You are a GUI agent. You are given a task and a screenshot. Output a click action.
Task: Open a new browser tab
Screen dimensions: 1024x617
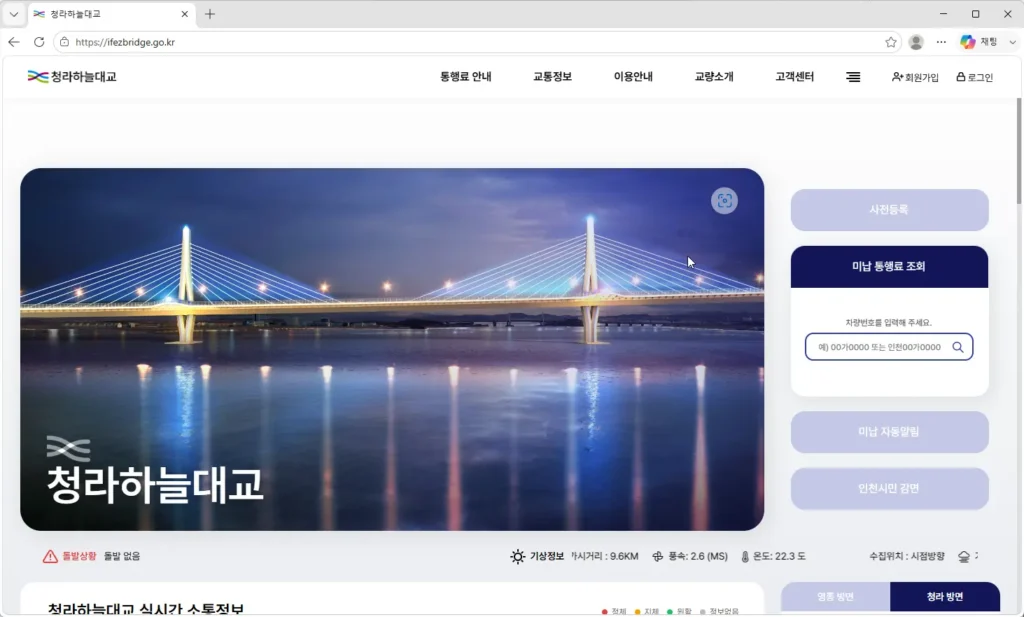[210, 14]
